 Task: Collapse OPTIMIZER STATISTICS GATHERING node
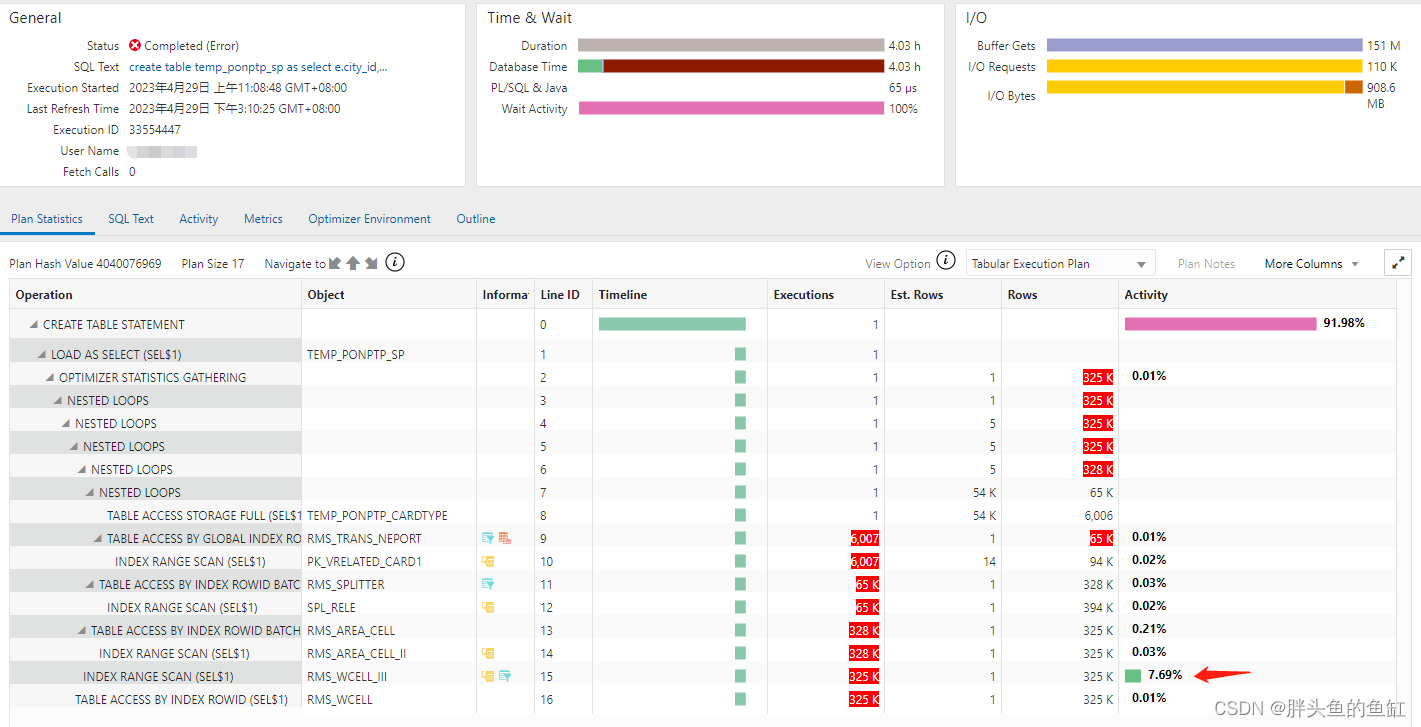(x=50, y=377)
